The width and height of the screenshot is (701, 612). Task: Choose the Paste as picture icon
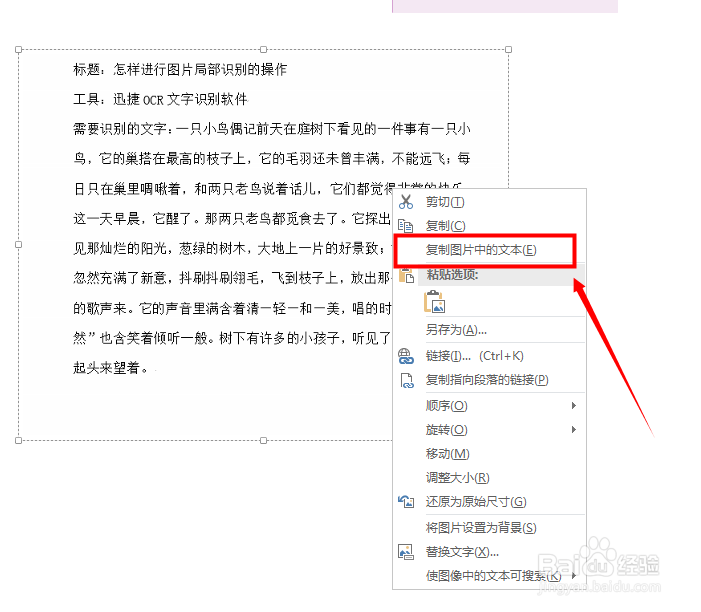[434, 302]
